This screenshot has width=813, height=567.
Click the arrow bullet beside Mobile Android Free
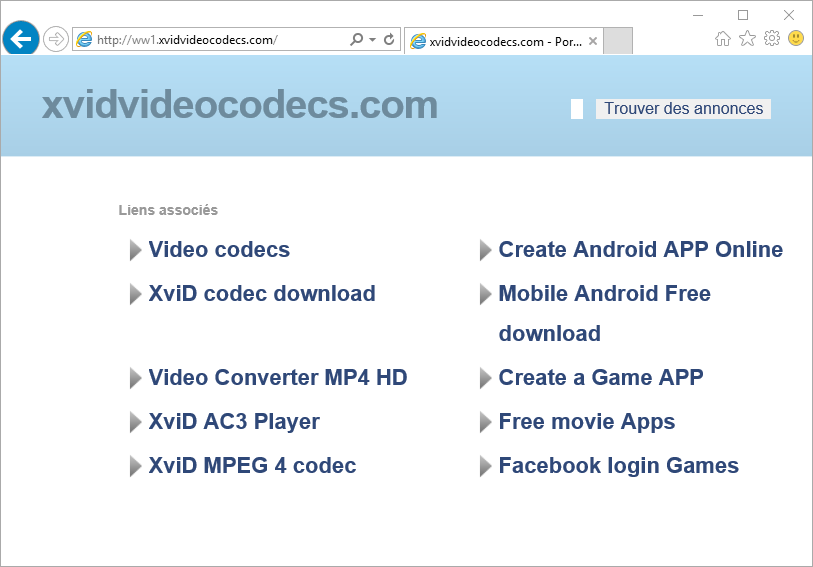coord(485,294)
